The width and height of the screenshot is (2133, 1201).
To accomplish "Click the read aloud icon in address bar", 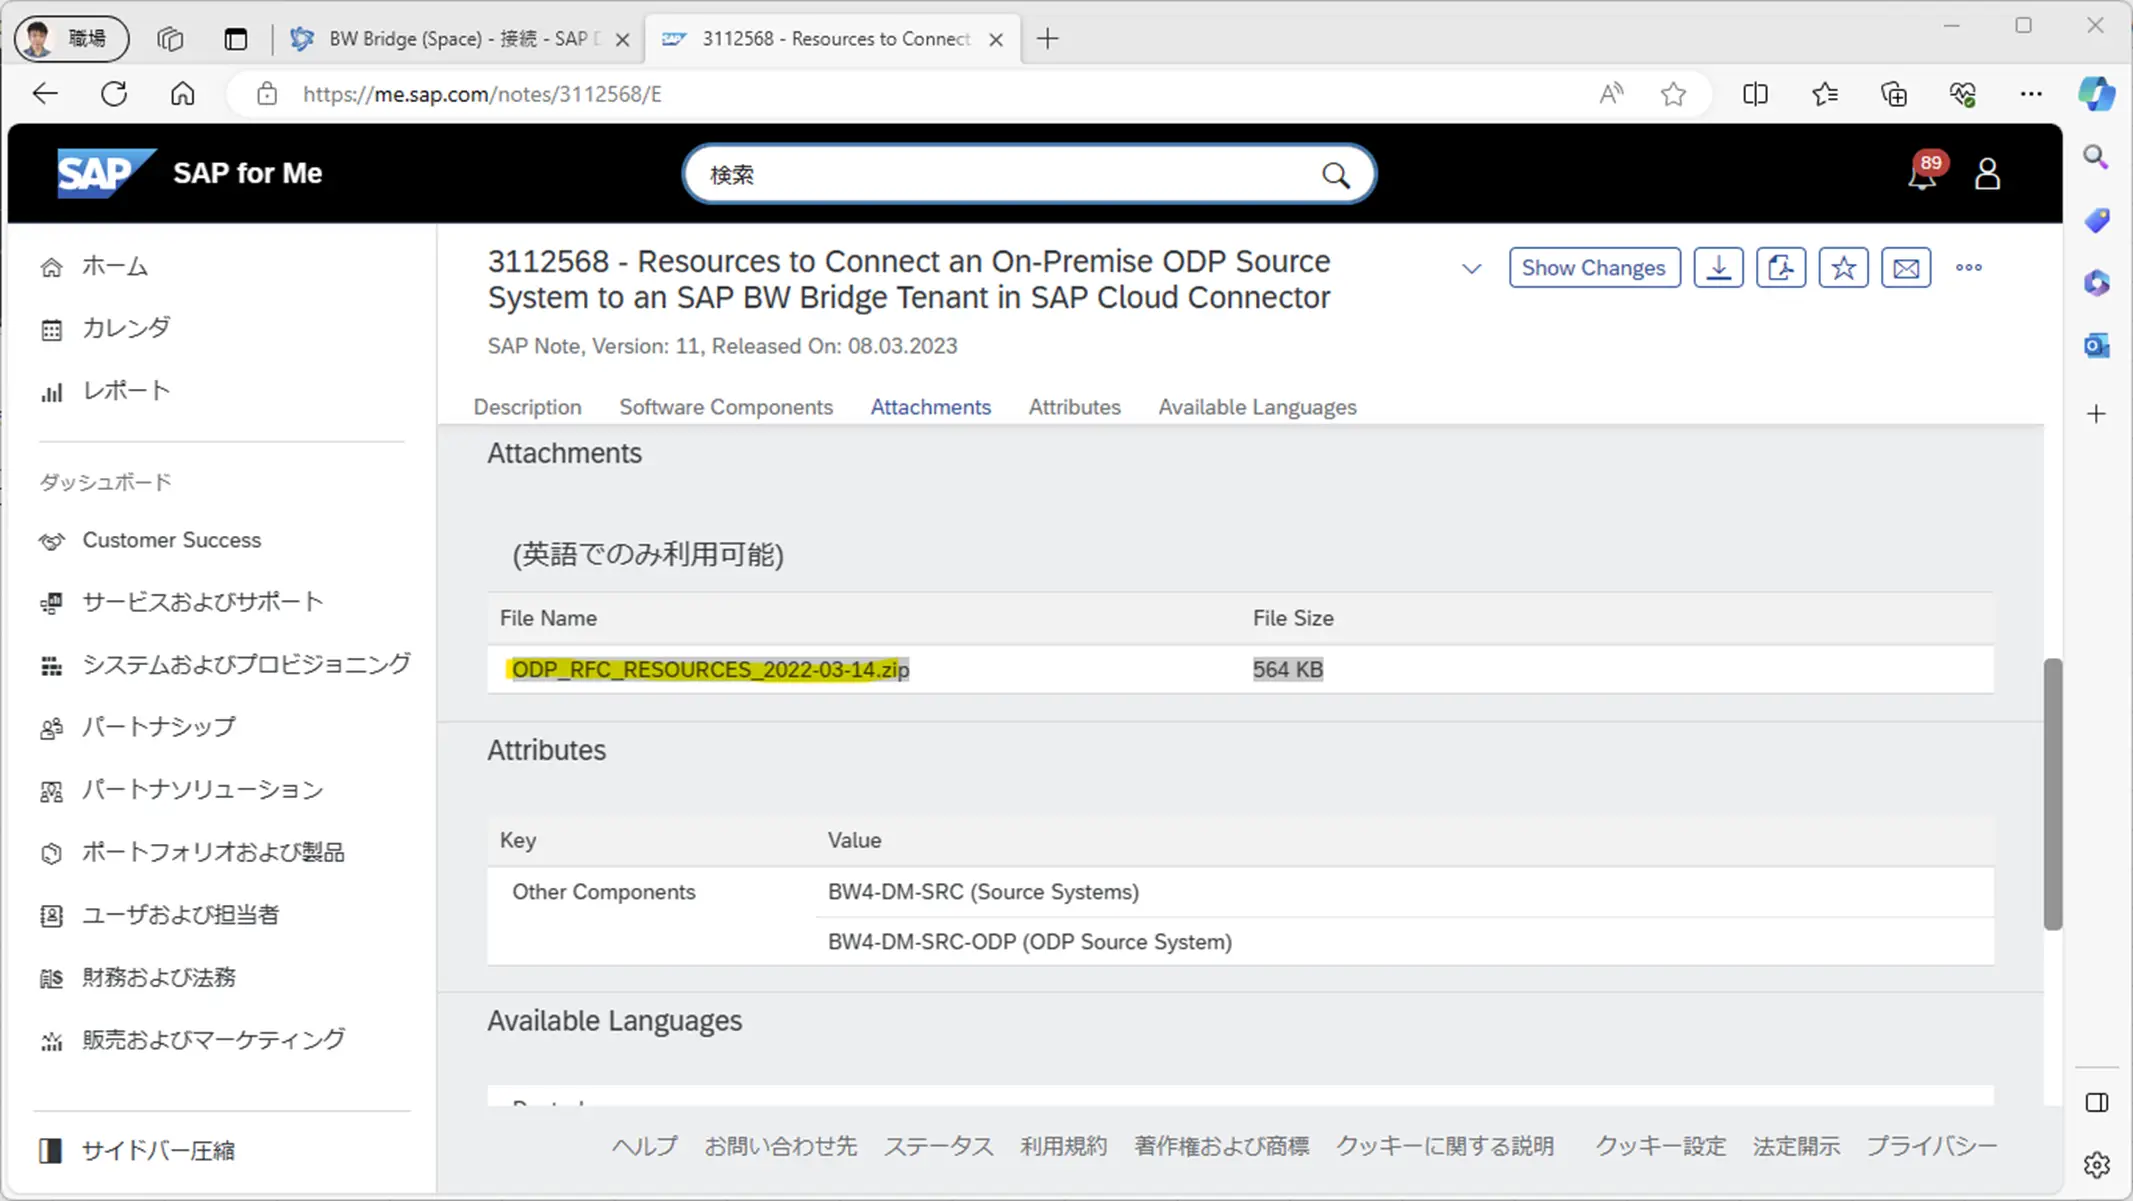I will [x=1611, y=94].
